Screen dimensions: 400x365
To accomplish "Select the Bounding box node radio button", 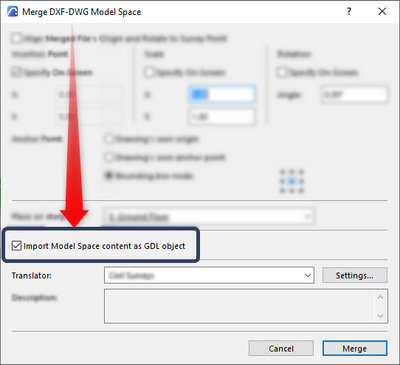I will click(109, 176).
